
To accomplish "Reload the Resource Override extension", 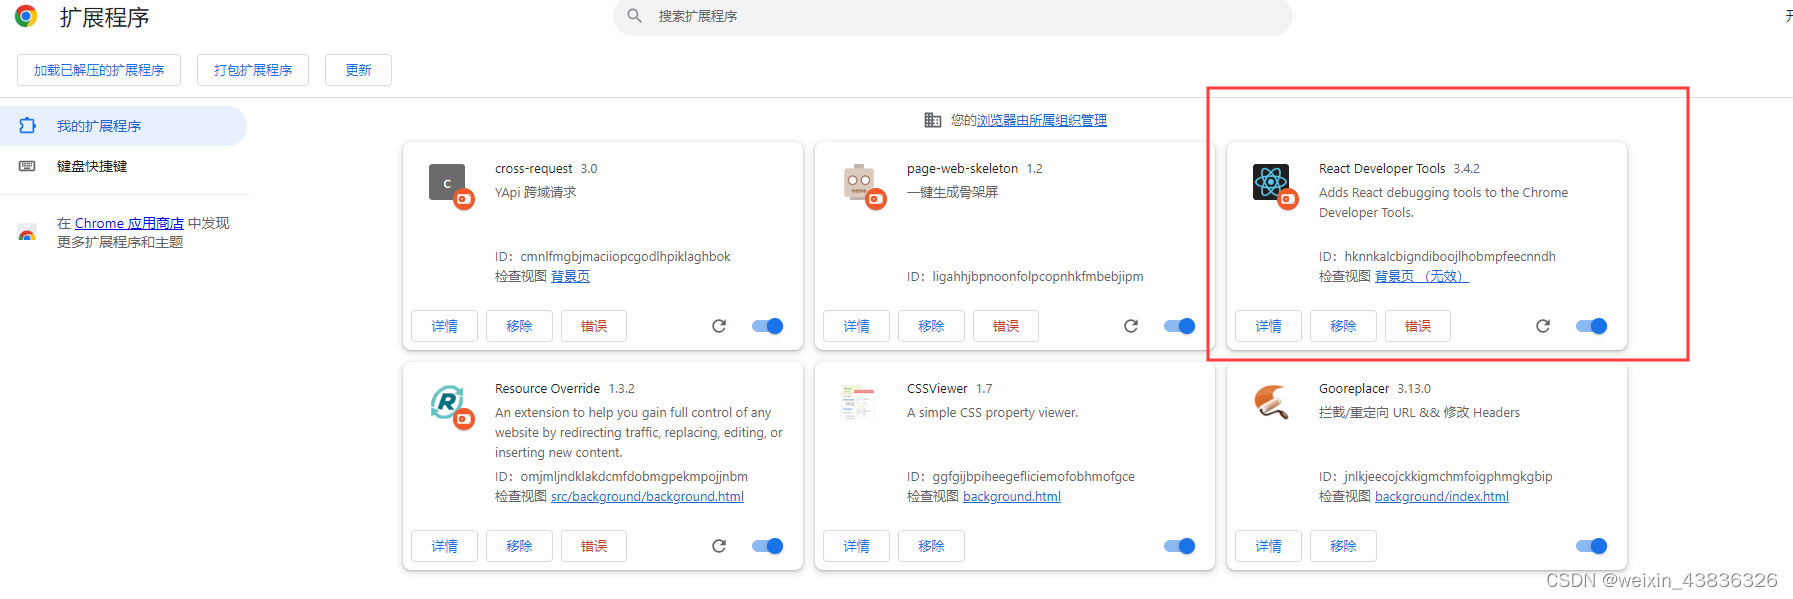I will pos(719,546).
